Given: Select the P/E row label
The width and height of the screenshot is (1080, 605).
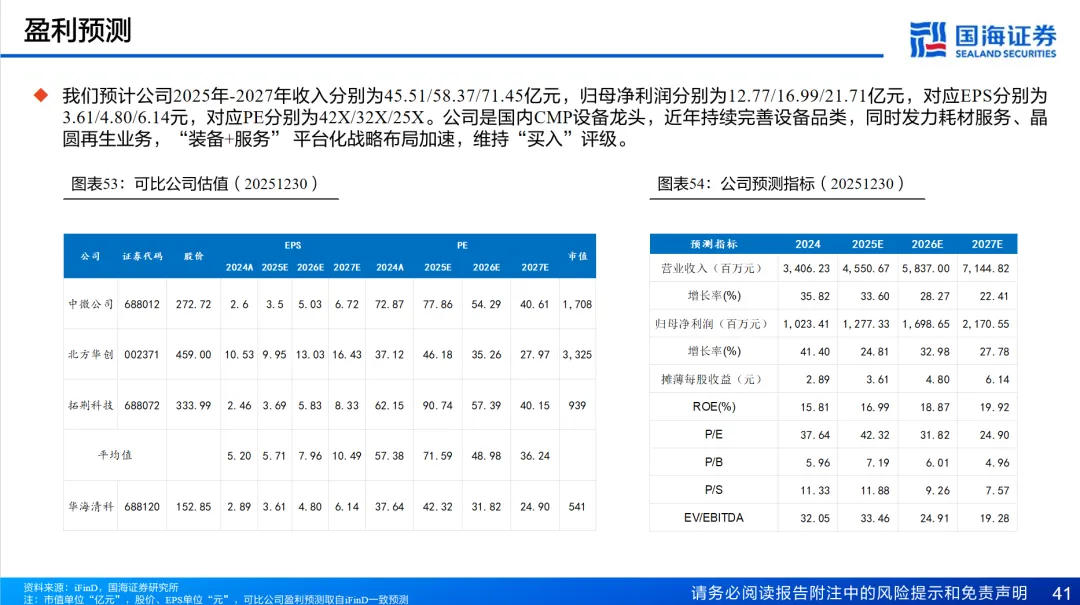Looking at the screenshot, I should tap(714, 434).
